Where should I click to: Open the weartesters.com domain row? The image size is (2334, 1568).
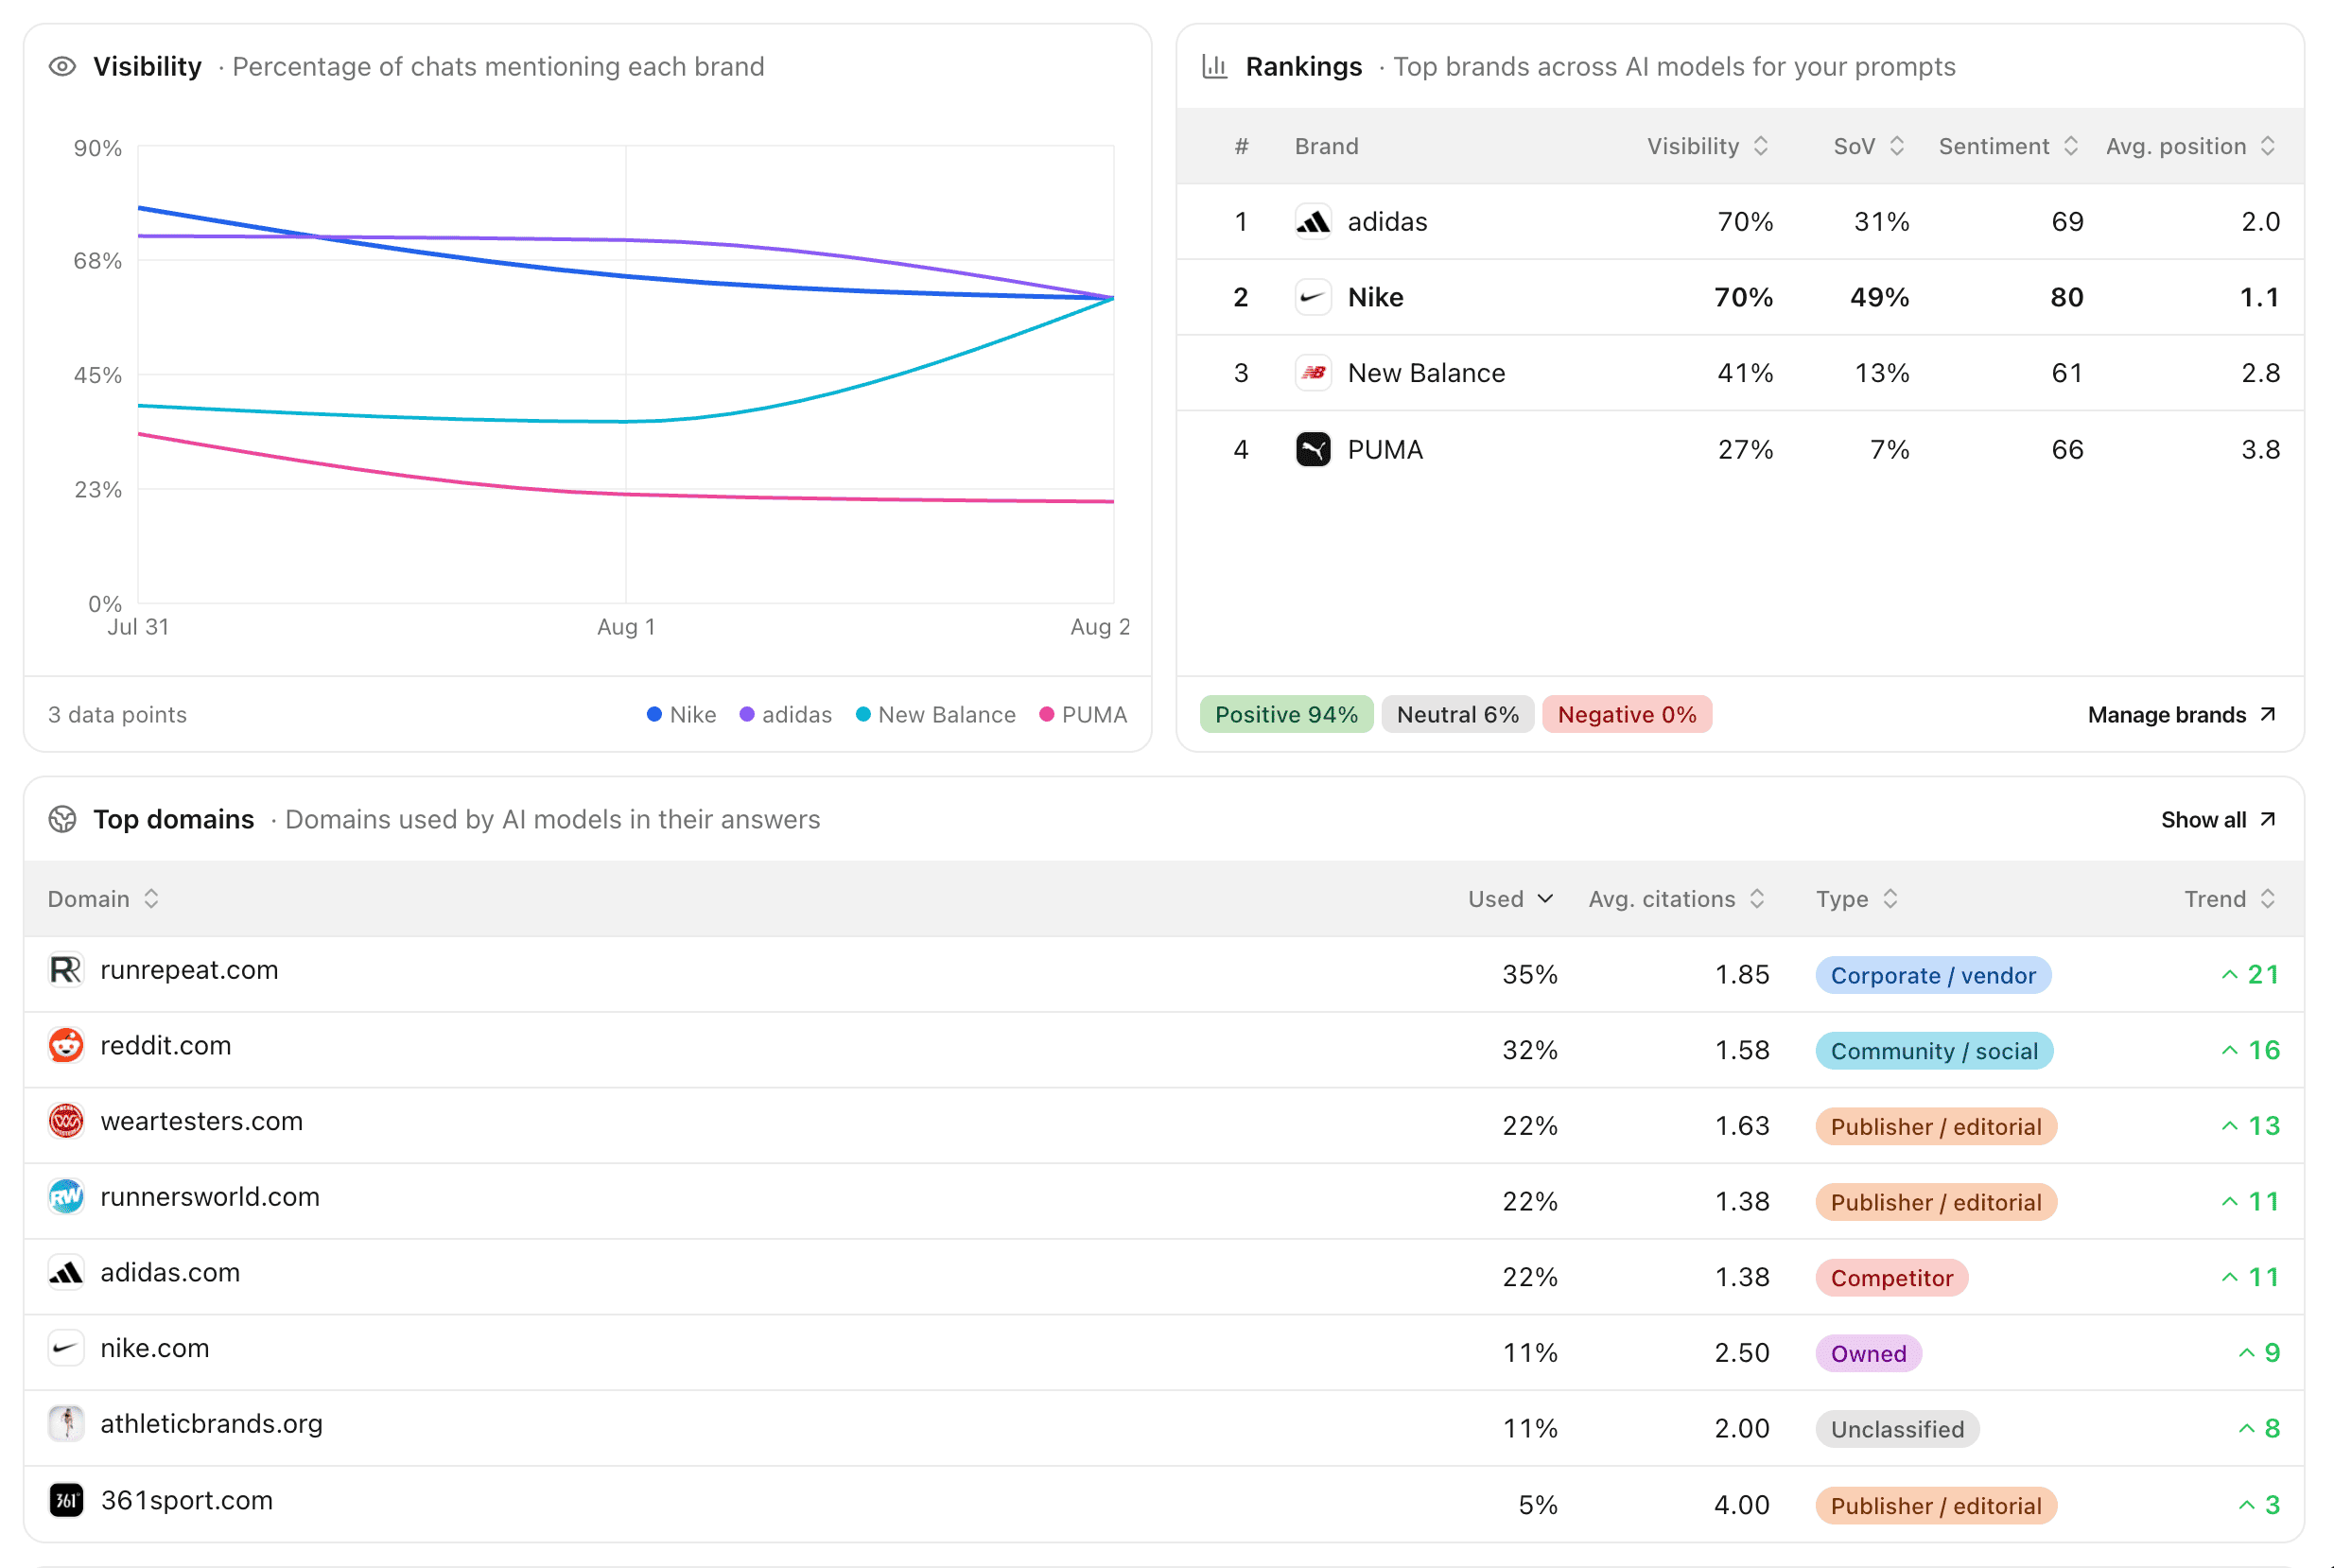click(x=1164, y=1126)
